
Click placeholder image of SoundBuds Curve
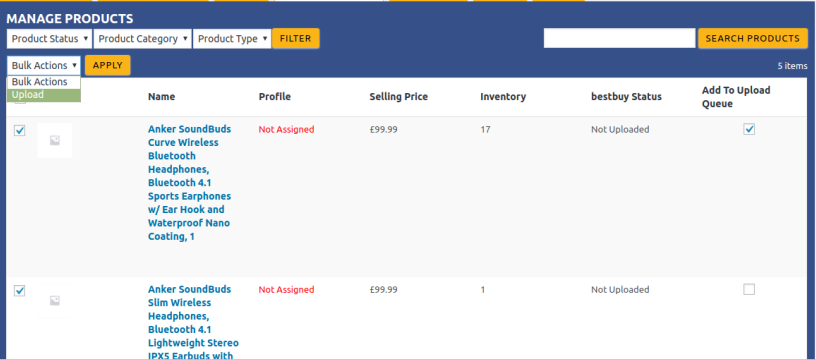tap(55, 140)
